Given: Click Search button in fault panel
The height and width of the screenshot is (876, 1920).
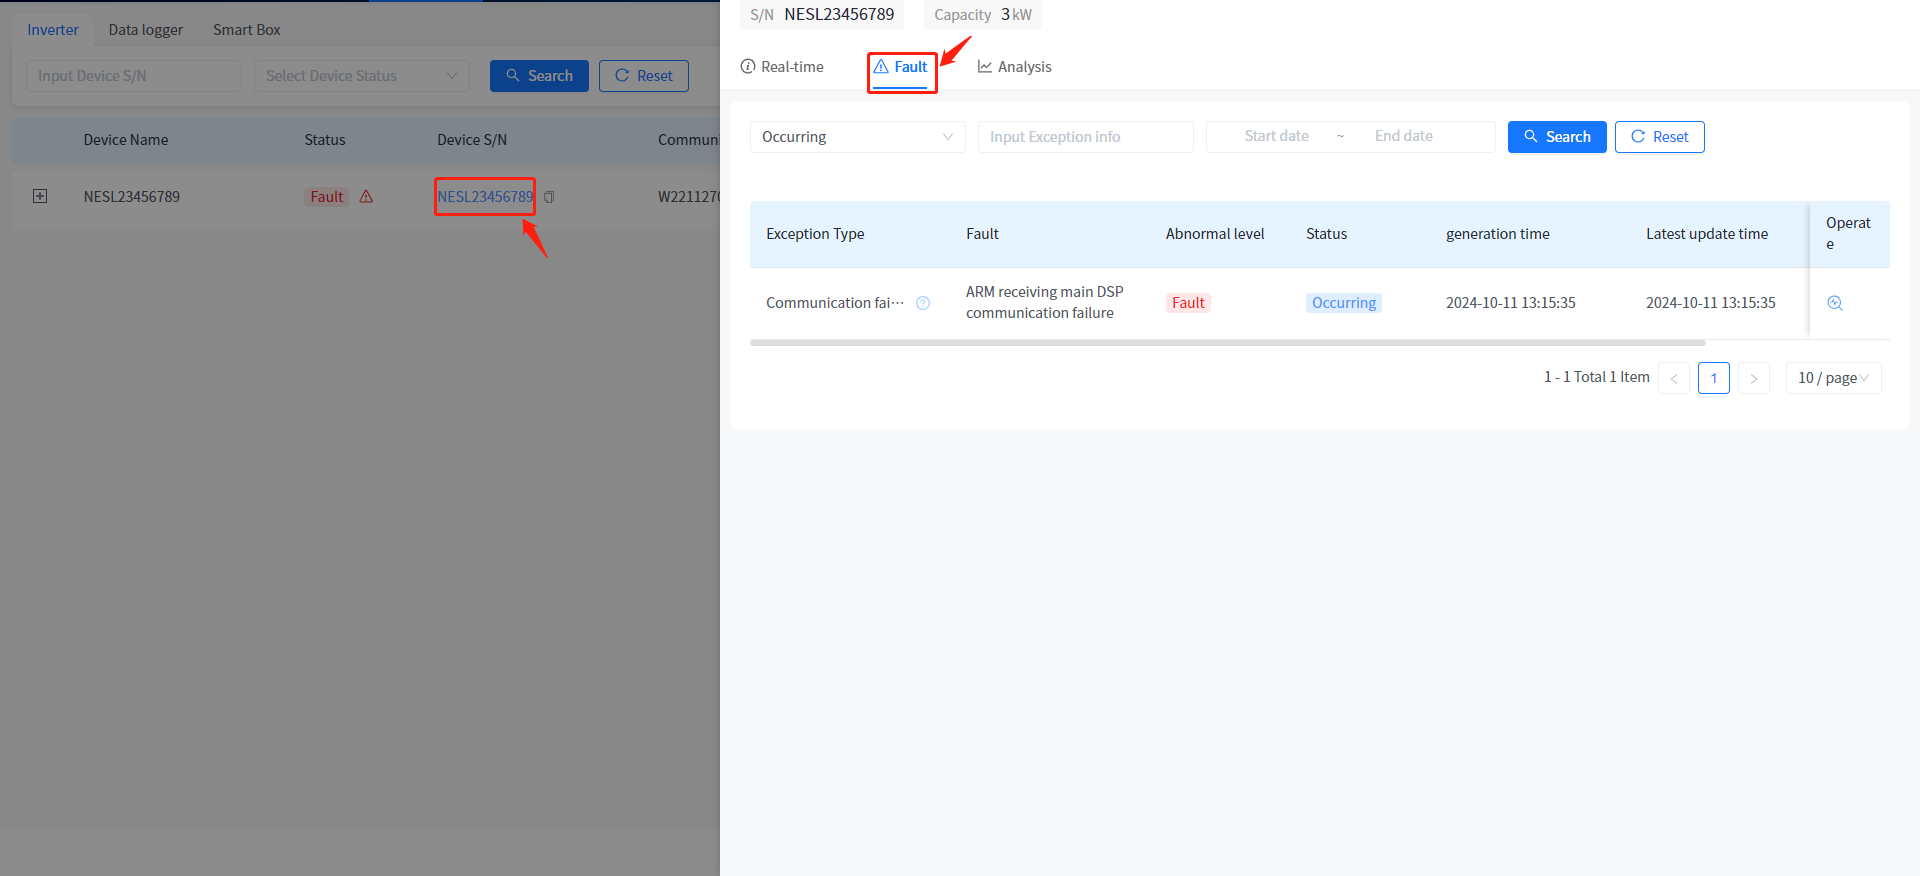Looking at the screenshot, I should click(x=1556, y=137).
